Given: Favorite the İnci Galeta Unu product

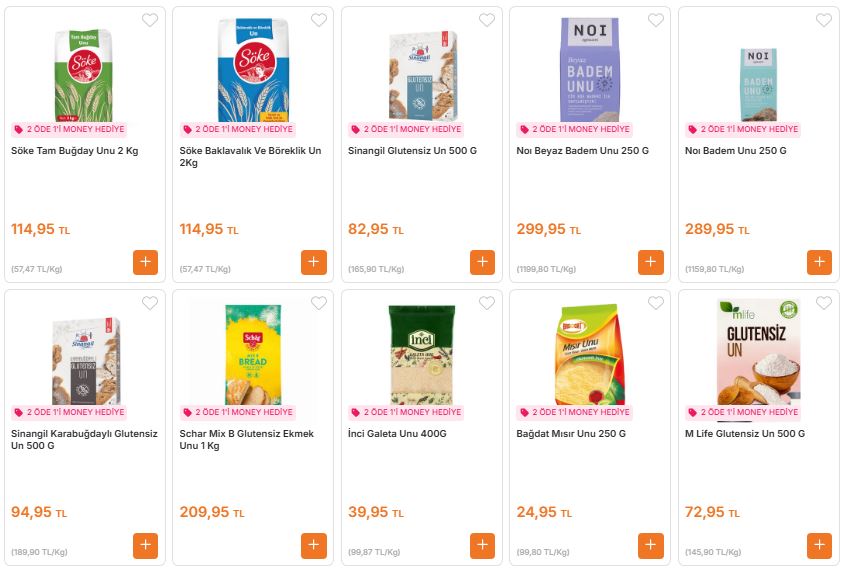Looking at the screenshot, I should (x=487, y=303).
